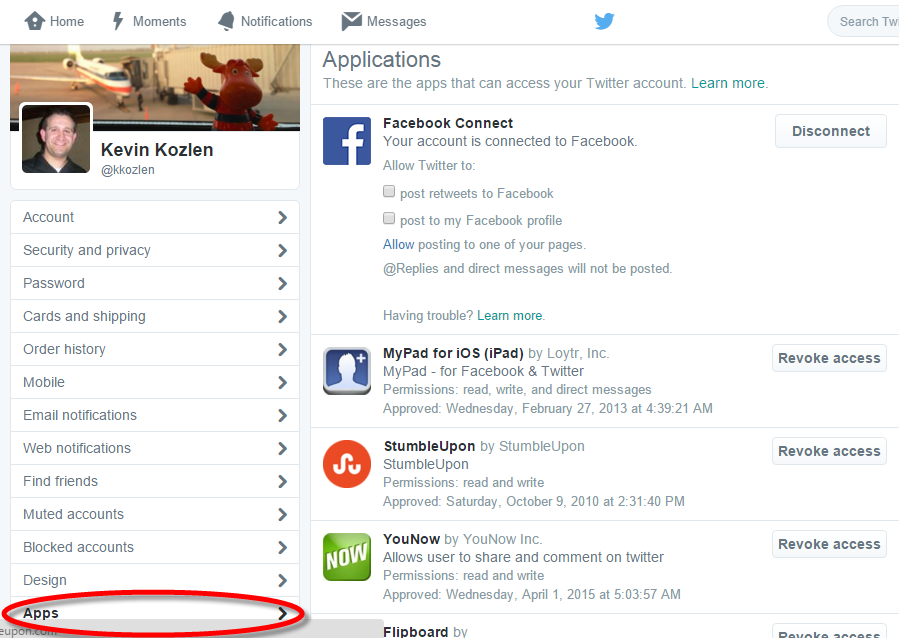899x638 pixels.
Task: Click the profile header banner image
Action: tap(155, 87)
